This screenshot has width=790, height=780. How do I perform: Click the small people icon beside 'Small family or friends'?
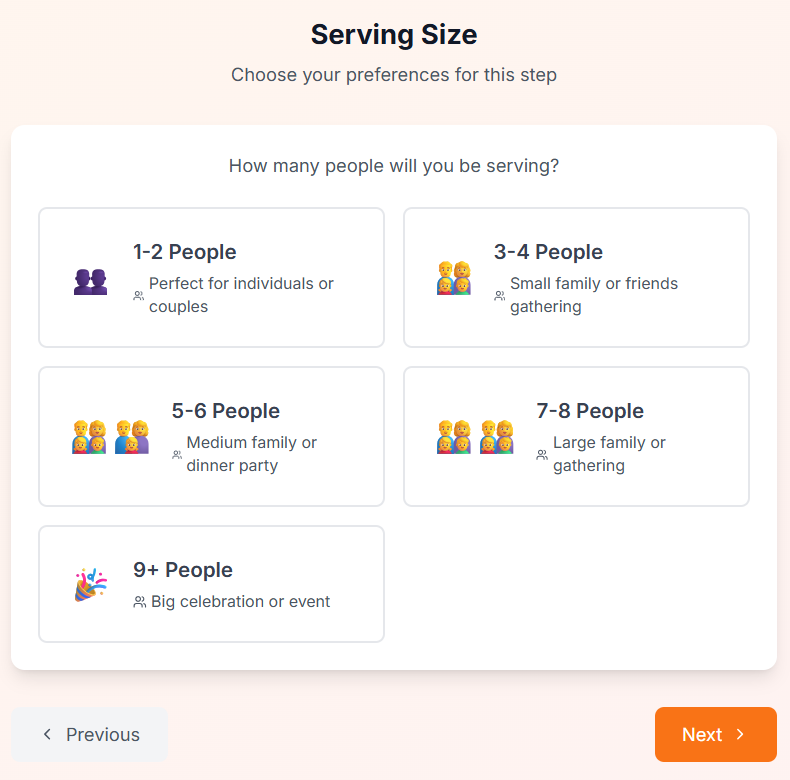point(500,296)
